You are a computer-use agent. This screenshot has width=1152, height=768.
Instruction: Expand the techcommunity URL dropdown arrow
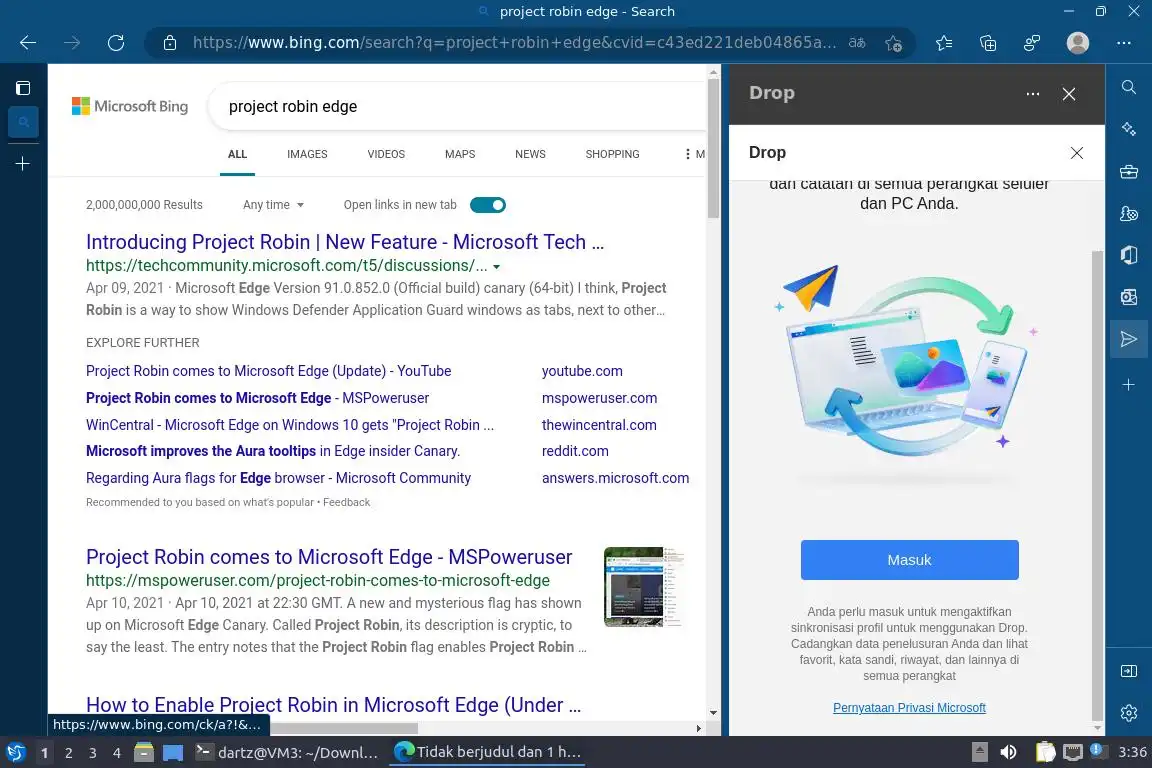(x=497, y=267)
